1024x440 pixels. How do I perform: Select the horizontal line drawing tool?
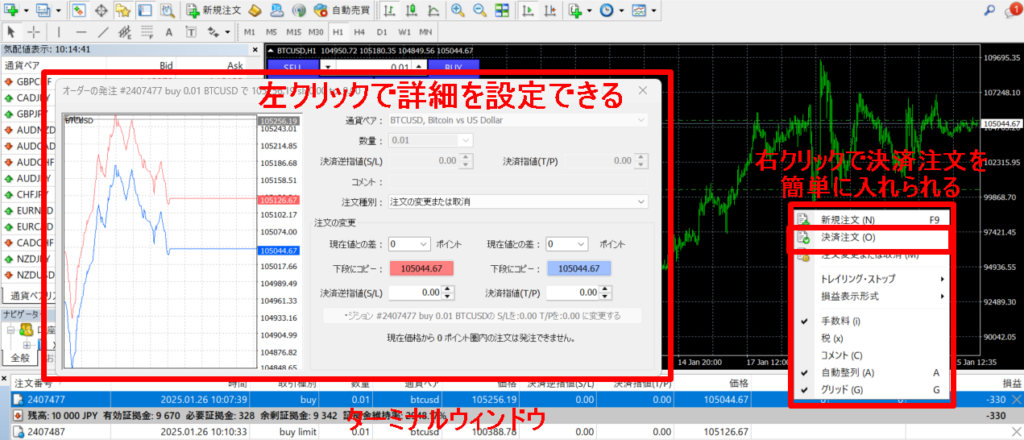[x=81, y=31]
